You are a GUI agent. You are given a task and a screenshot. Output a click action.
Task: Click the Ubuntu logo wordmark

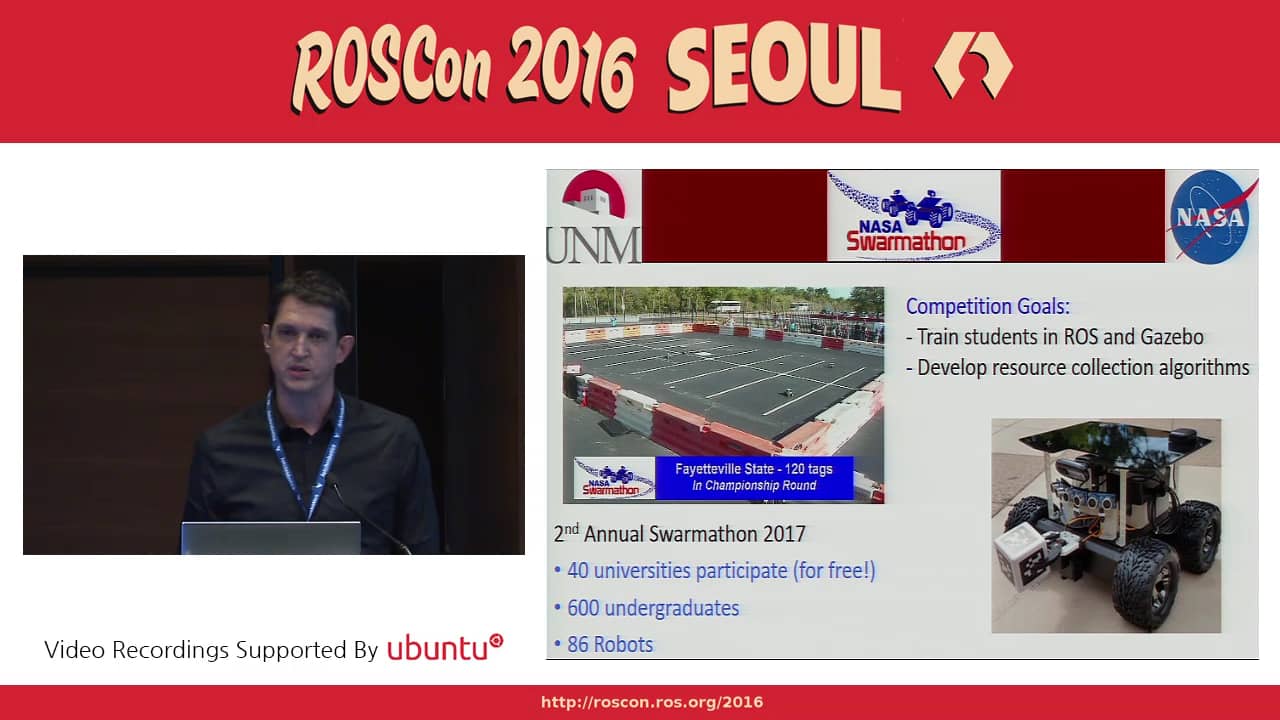tap(445, 647)
